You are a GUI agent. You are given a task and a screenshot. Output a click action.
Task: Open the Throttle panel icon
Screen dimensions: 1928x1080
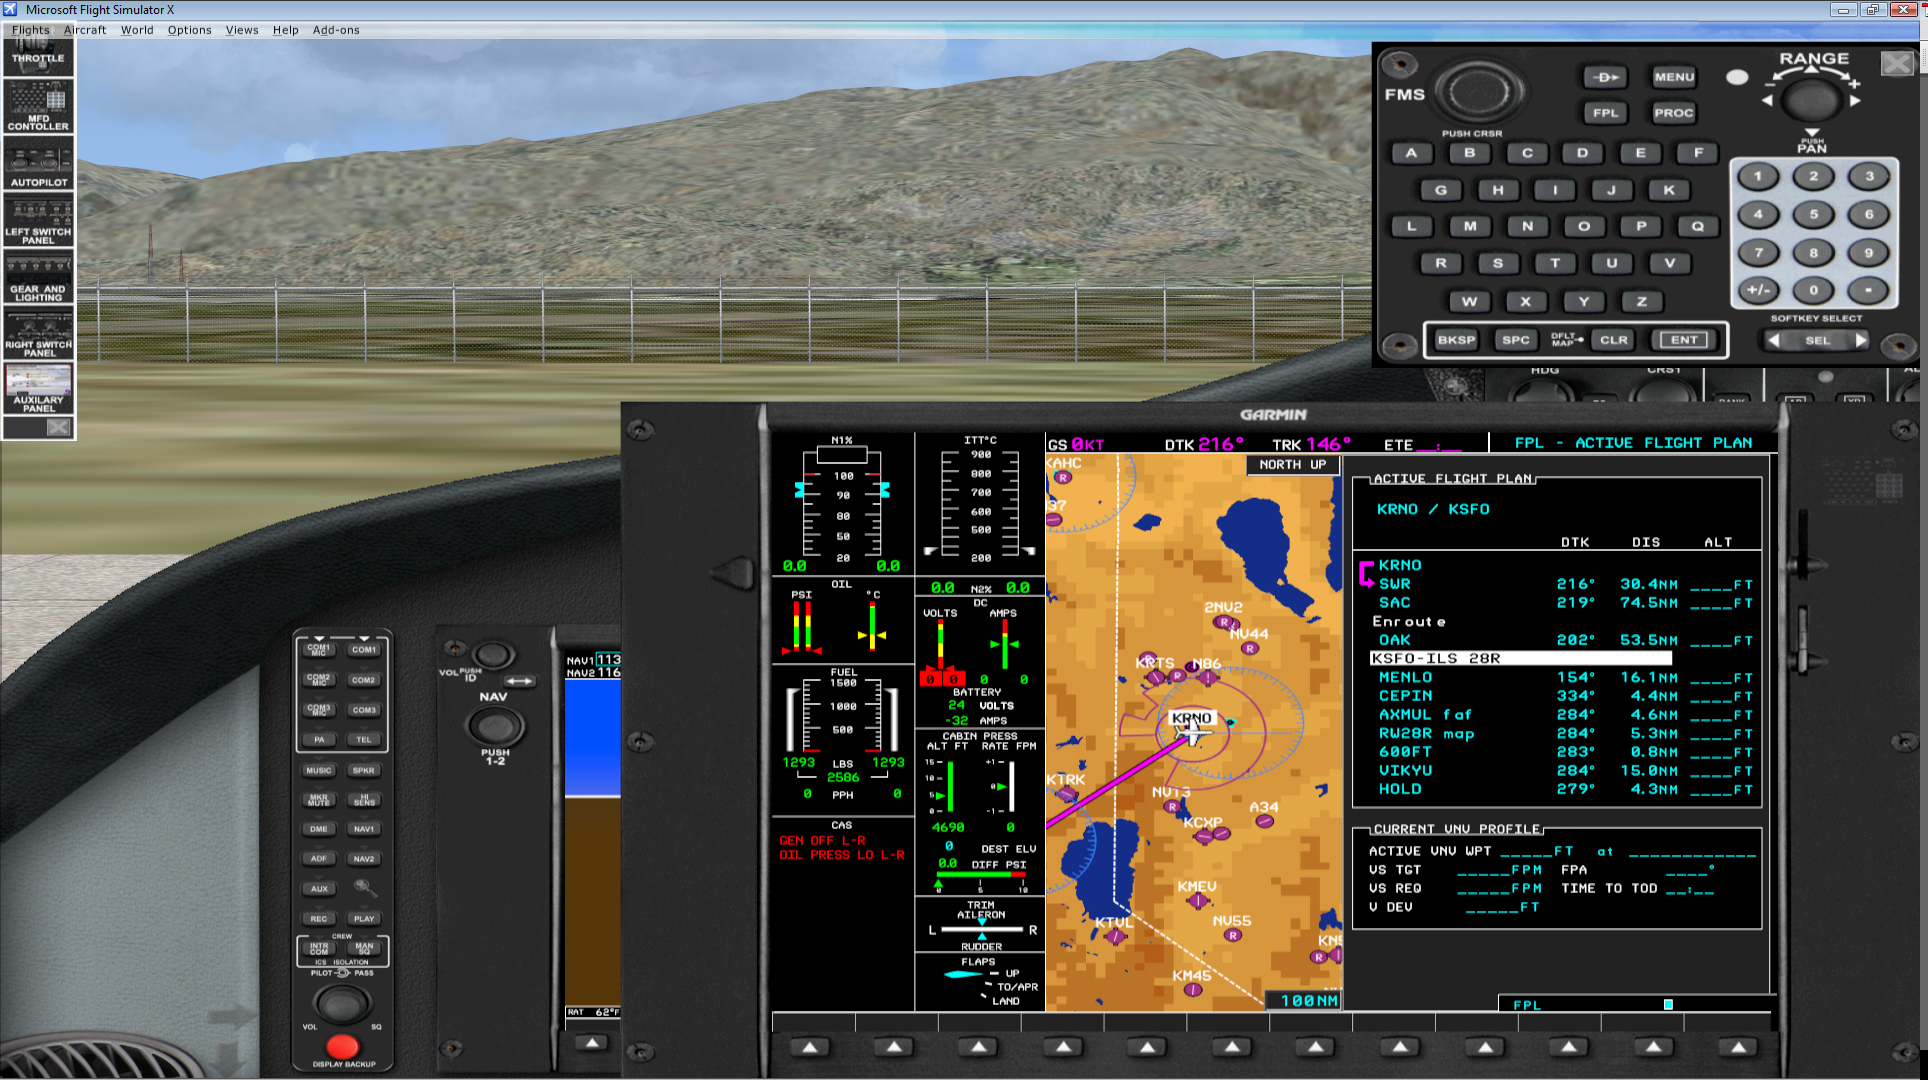tap(38, 57)
